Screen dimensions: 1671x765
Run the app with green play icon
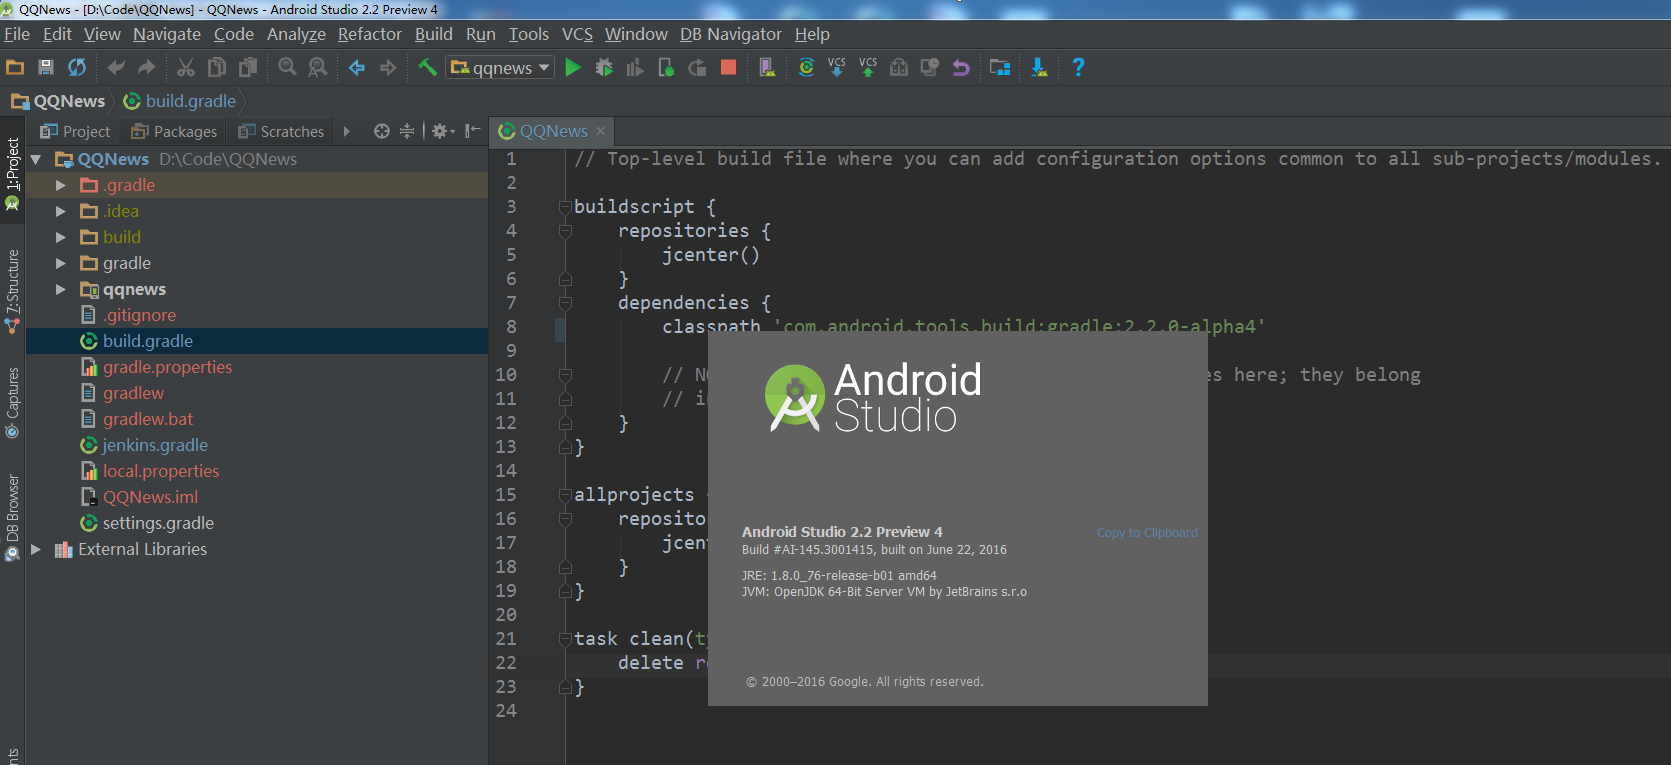click(x=573, y=67)
